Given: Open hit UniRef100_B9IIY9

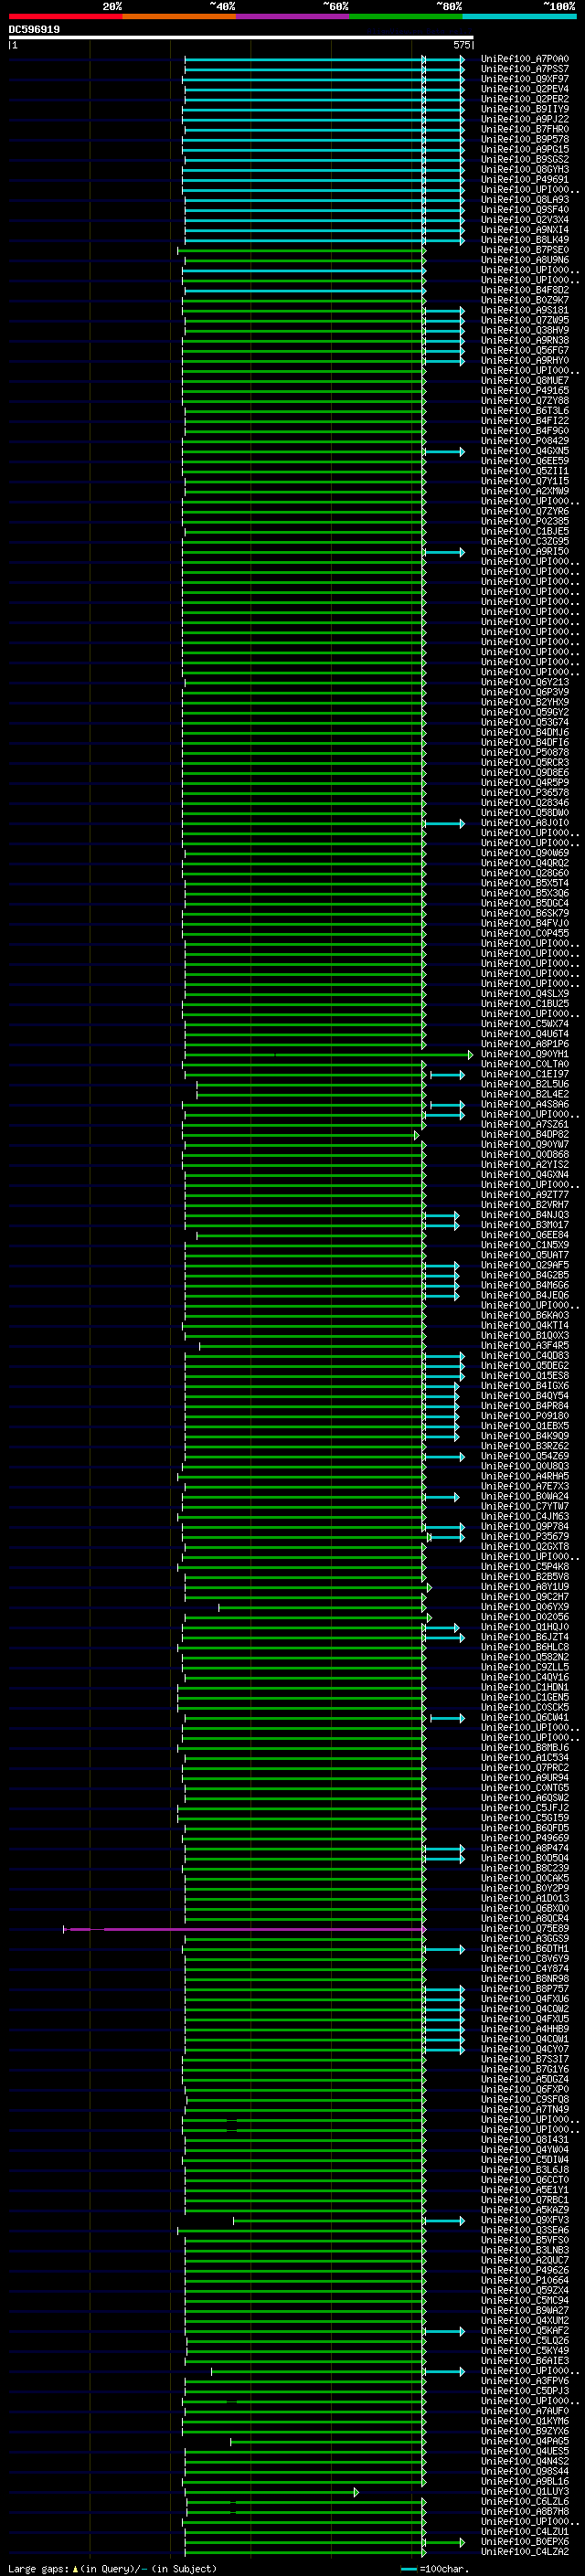Looking at the screenshot, I should [525, 109].
